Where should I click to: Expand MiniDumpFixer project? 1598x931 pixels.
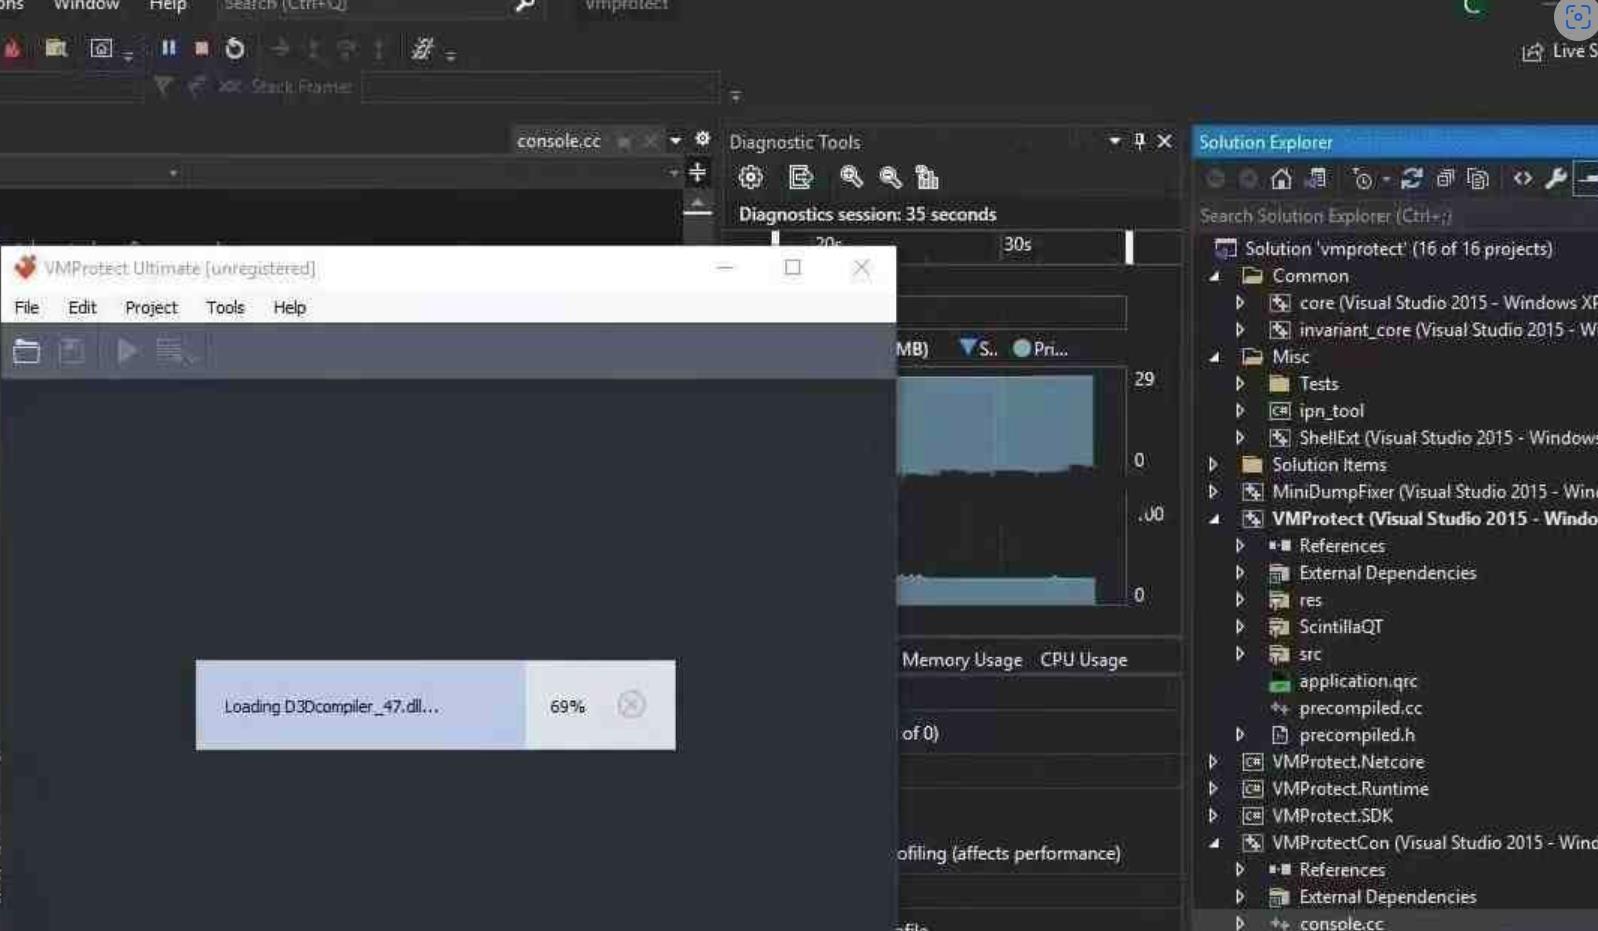(x=1213, y=492)
